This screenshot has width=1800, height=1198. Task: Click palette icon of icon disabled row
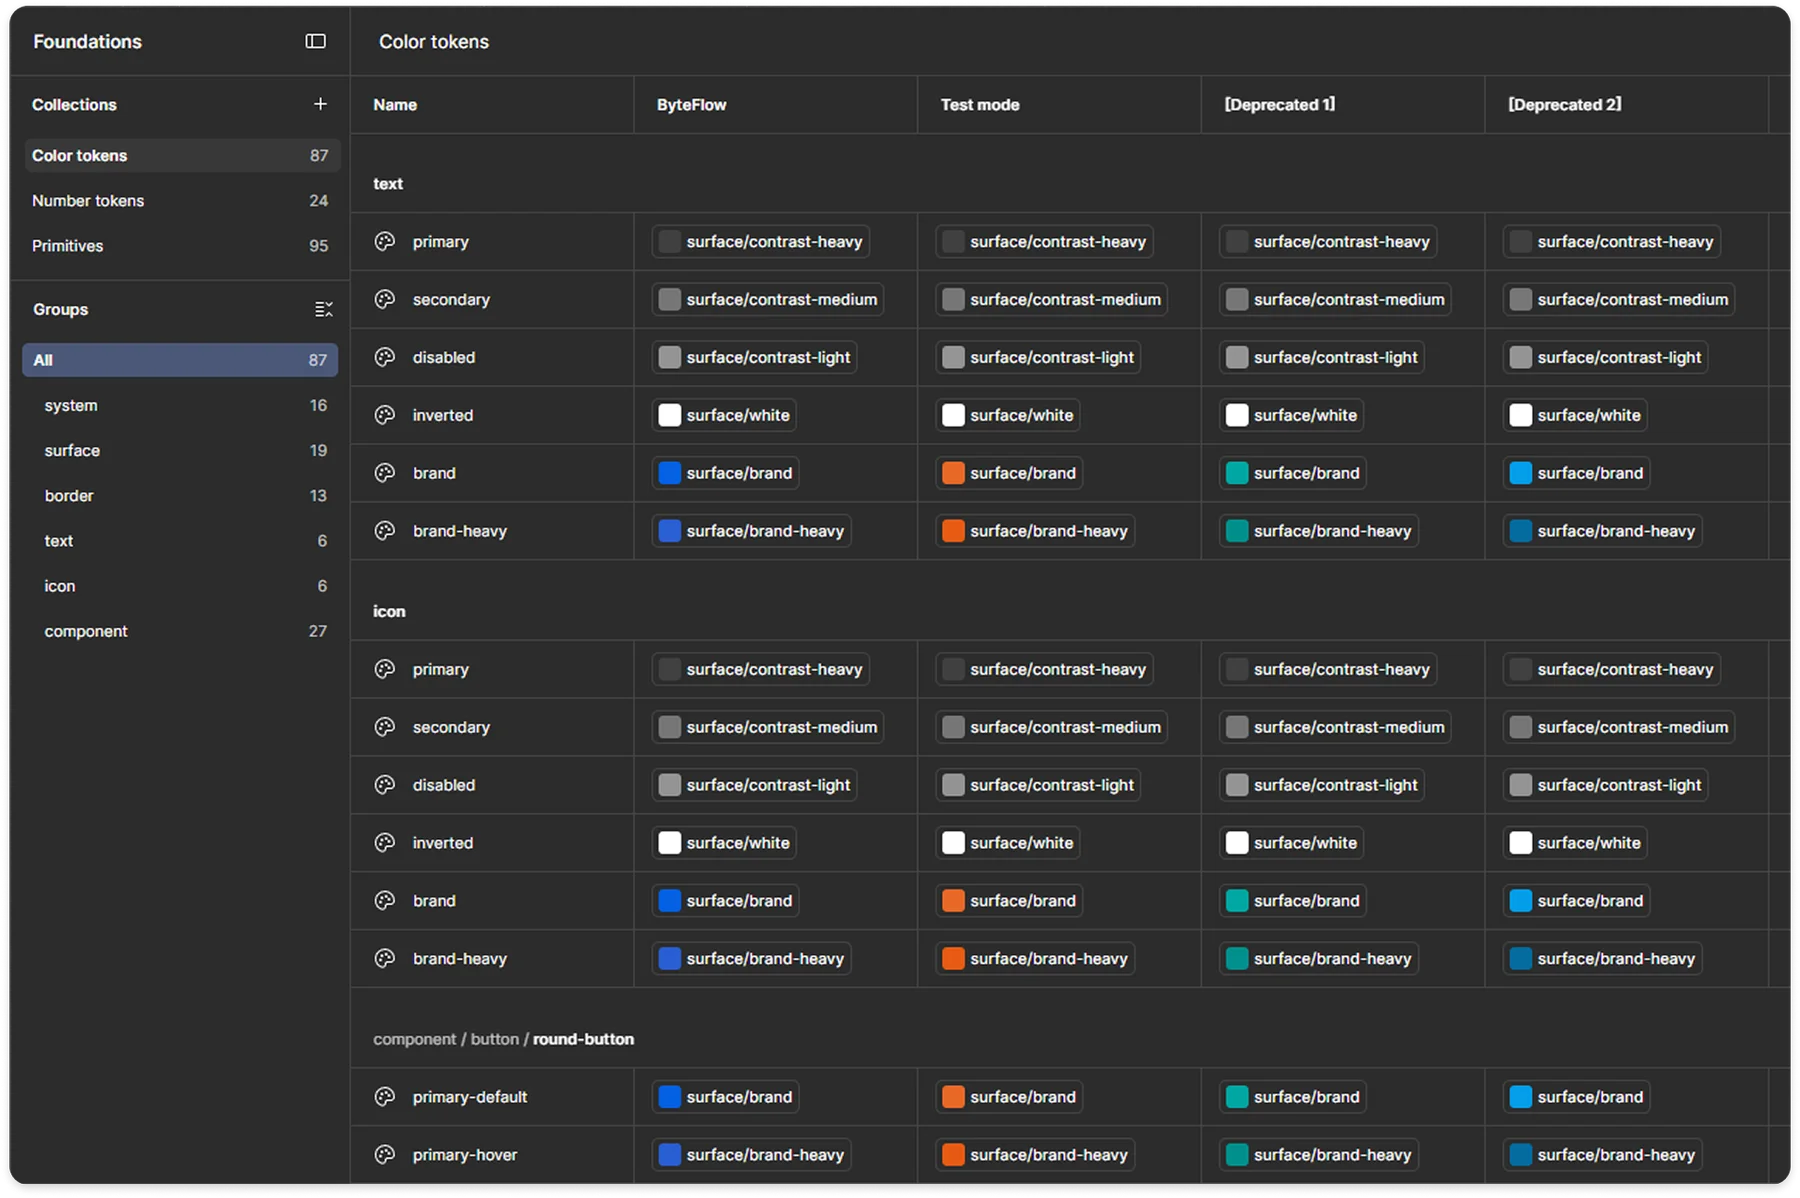point(385,785)
